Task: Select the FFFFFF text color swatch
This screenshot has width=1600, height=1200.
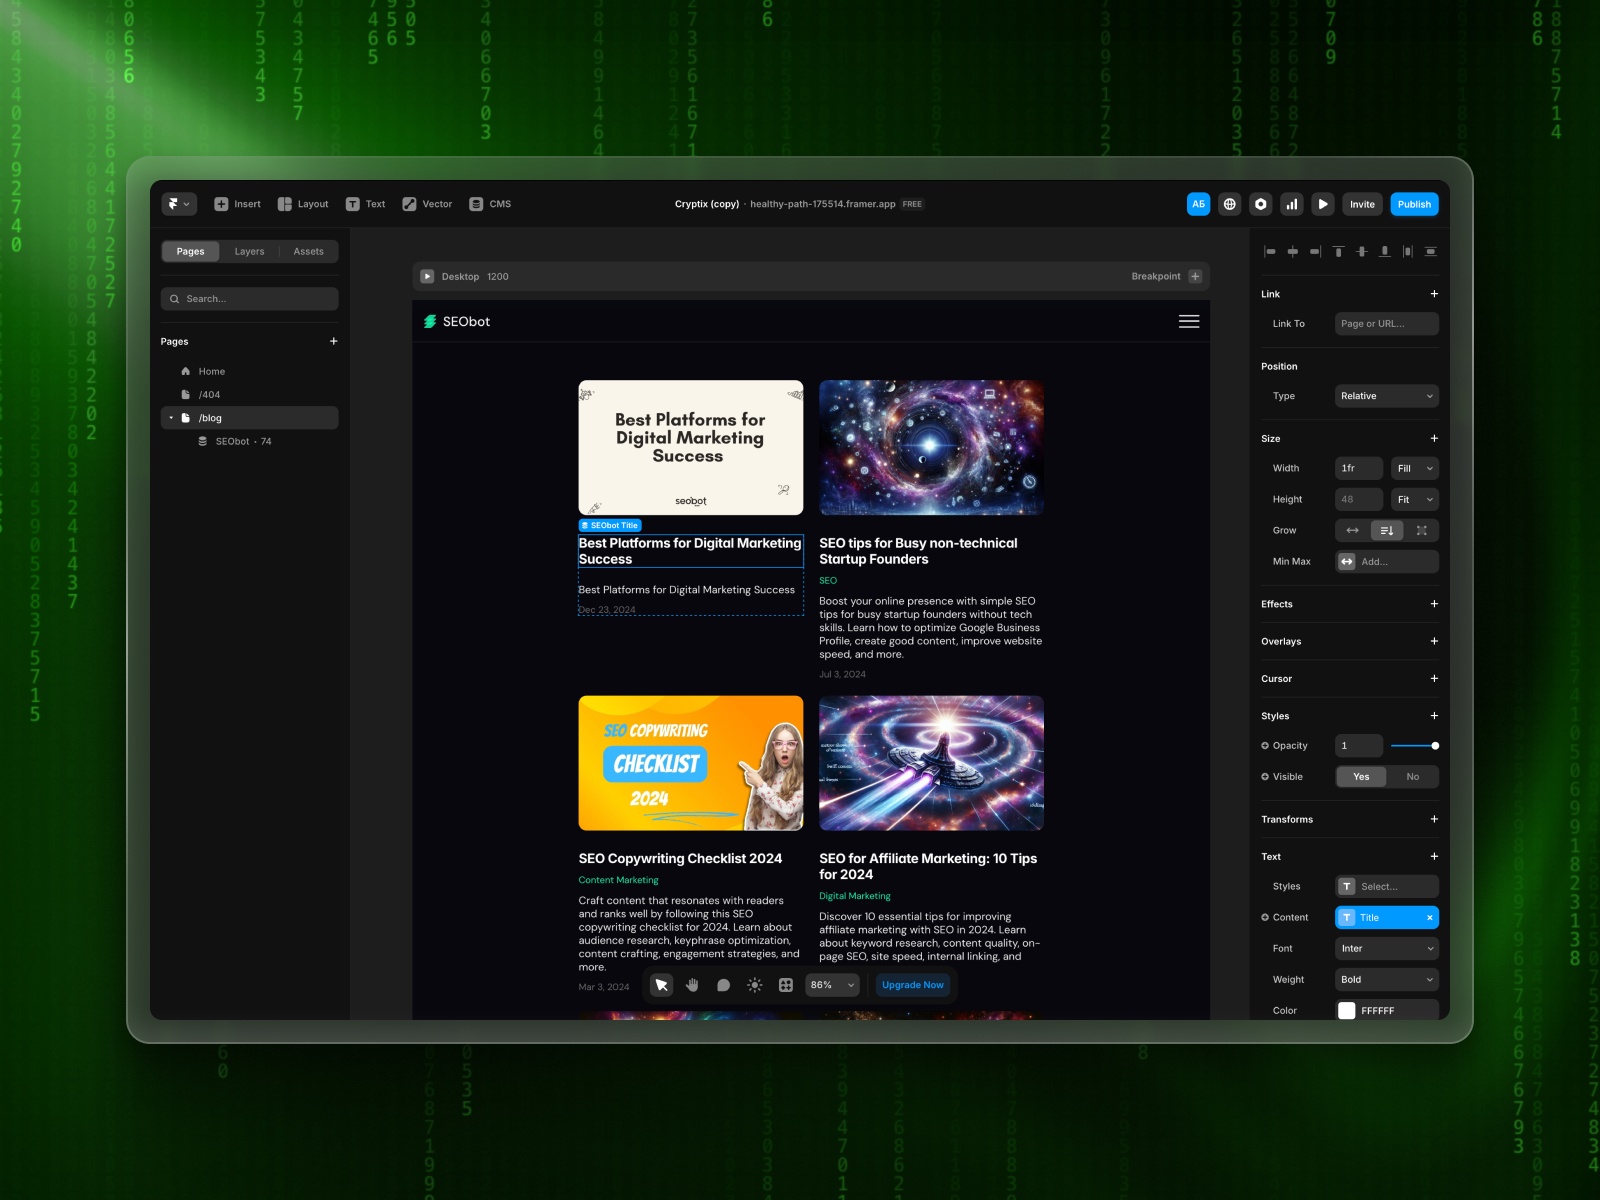Action: click(1347, 1010)
